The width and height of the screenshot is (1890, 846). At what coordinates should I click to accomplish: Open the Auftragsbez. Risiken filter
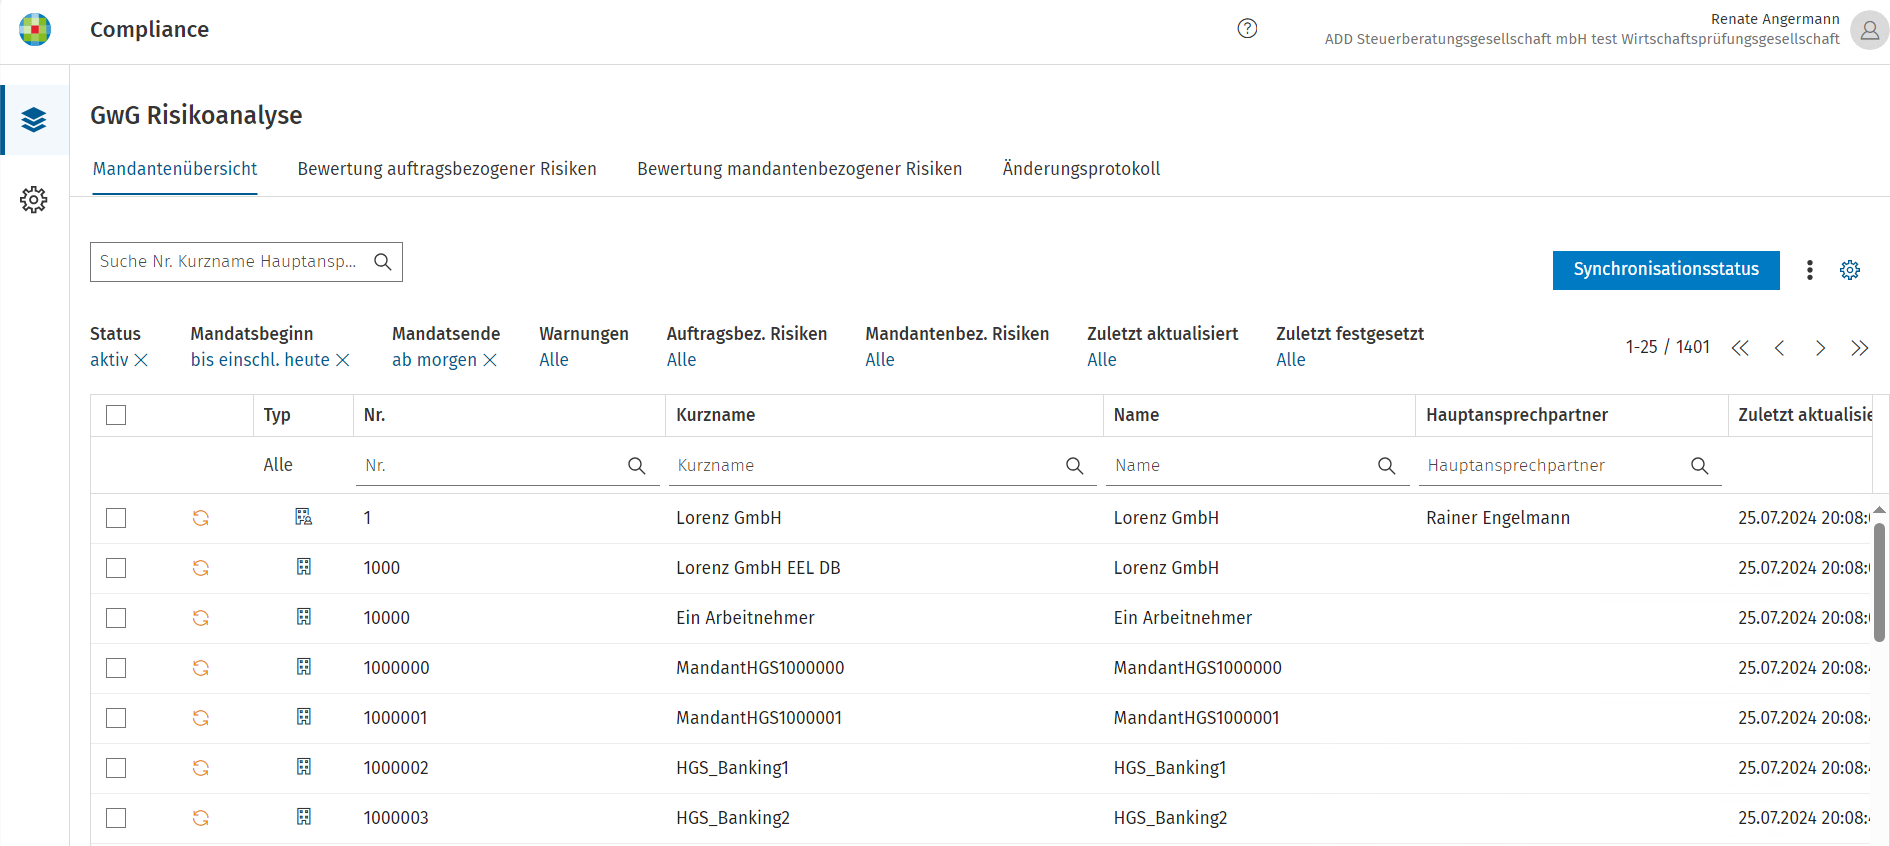tap(681, 360)
